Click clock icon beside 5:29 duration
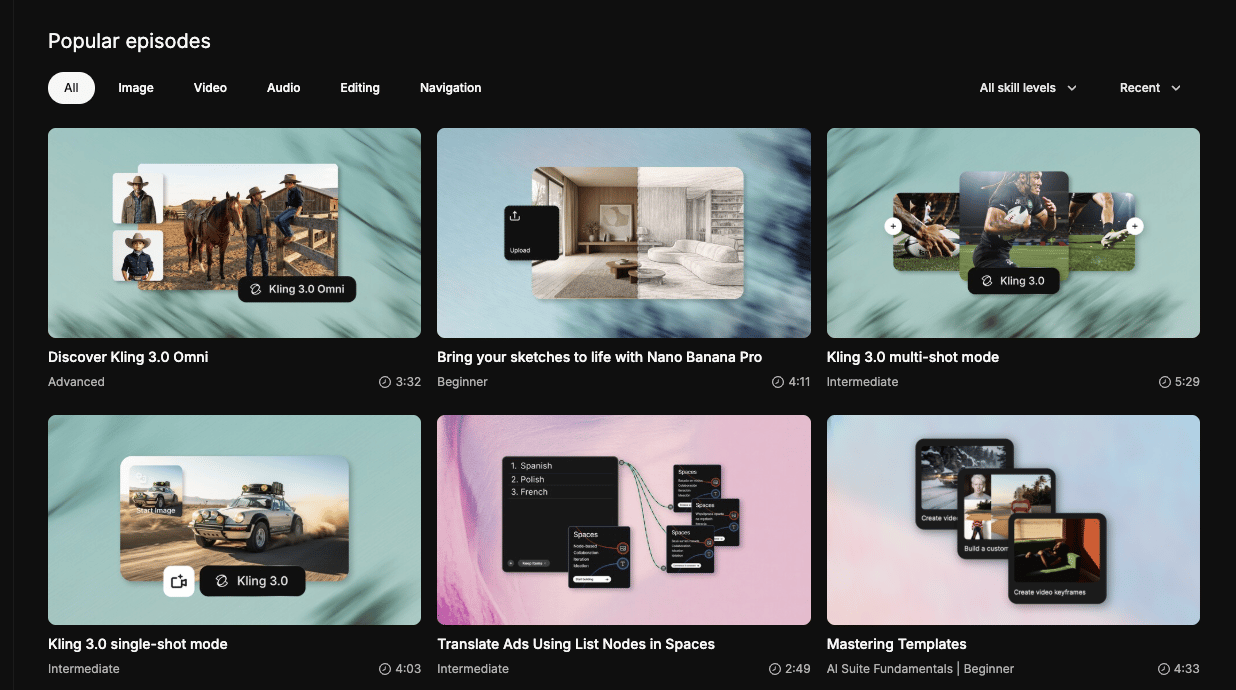The width and height of the screenshot is (1236, 690). tap(1164, 382)
